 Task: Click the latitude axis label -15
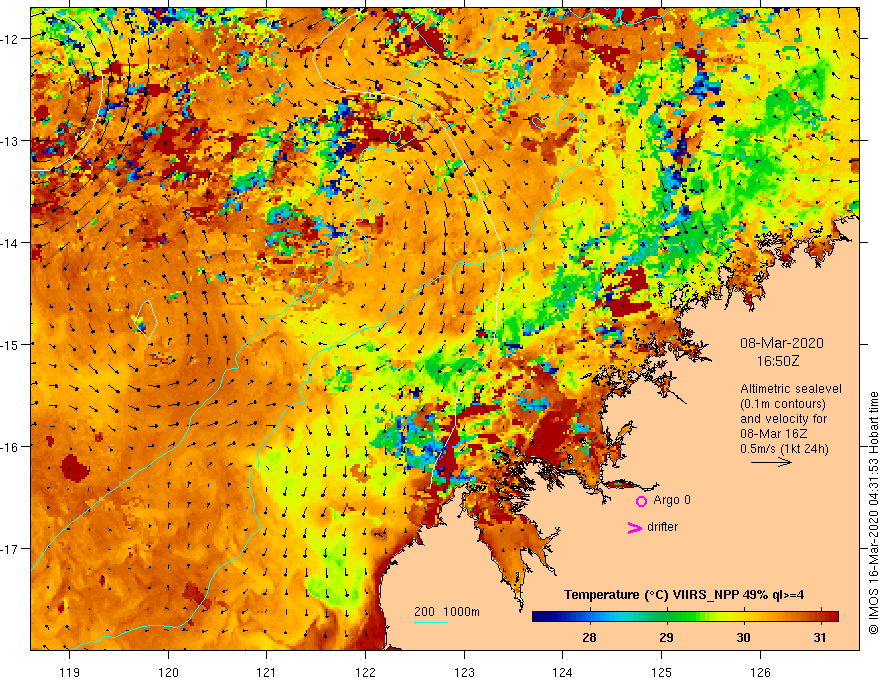(11, 344)
